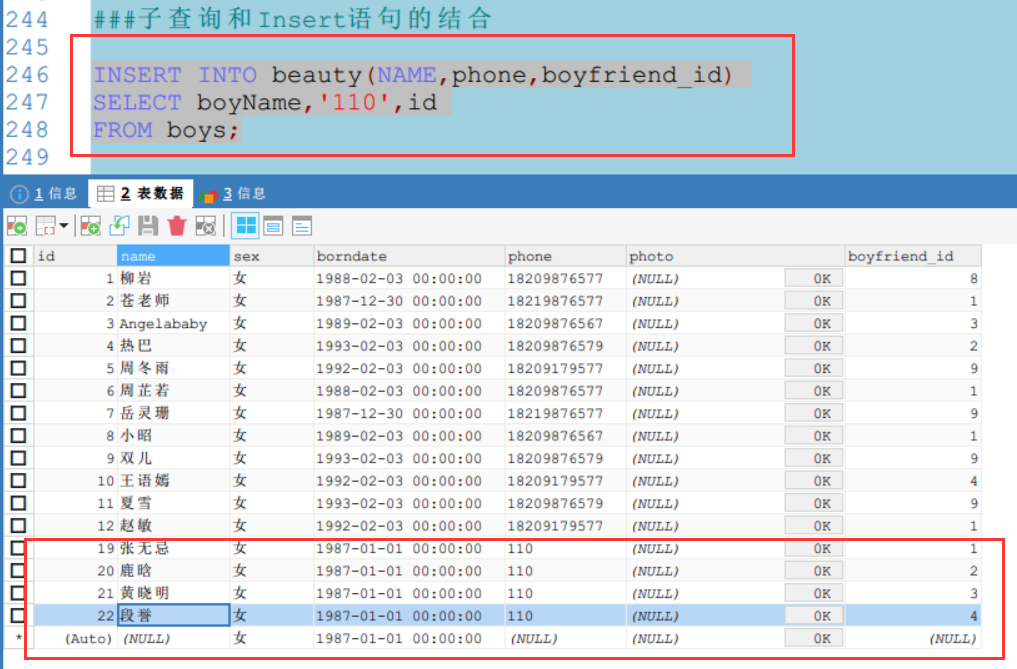The image size is (1017, 669).
Task: Click phone cell 18219876577 for 苍老师
Action: 565,301
